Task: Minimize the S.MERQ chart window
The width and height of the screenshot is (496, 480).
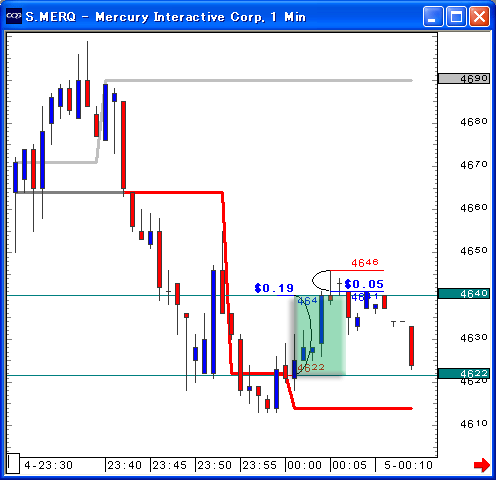Action: tap(433, 16)
